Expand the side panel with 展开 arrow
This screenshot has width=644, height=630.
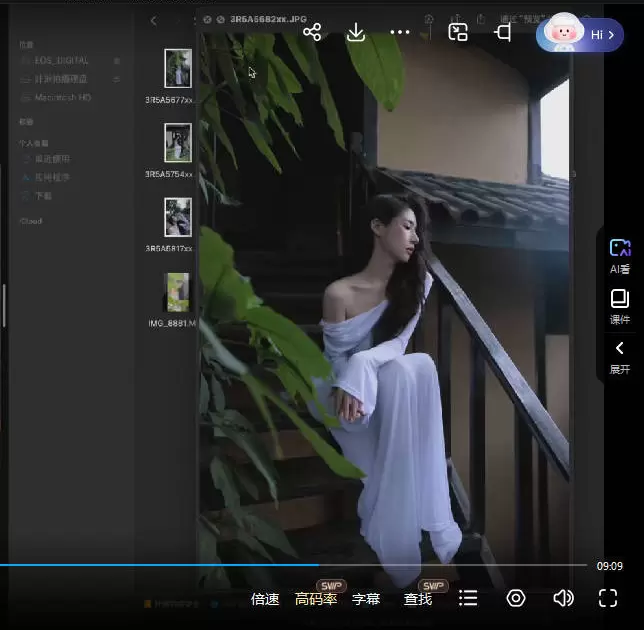620,356
